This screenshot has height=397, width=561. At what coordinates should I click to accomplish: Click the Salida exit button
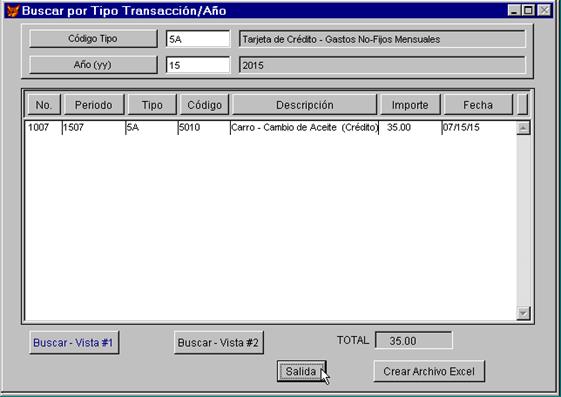pyautogui.click(x=301, y=371)
